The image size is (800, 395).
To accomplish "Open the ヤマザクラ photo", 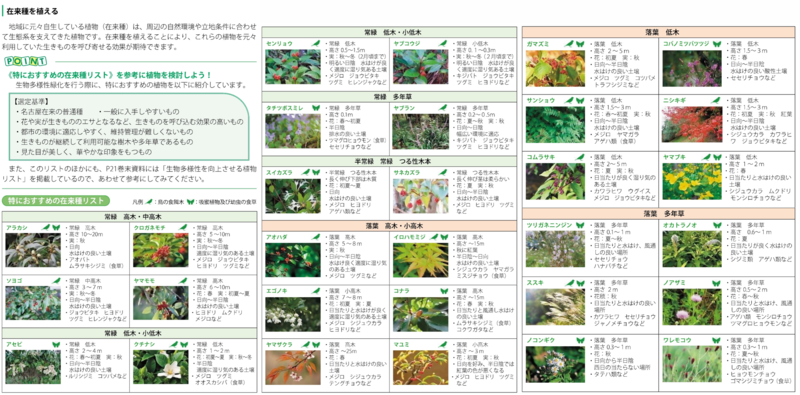I will coord(293,367).
